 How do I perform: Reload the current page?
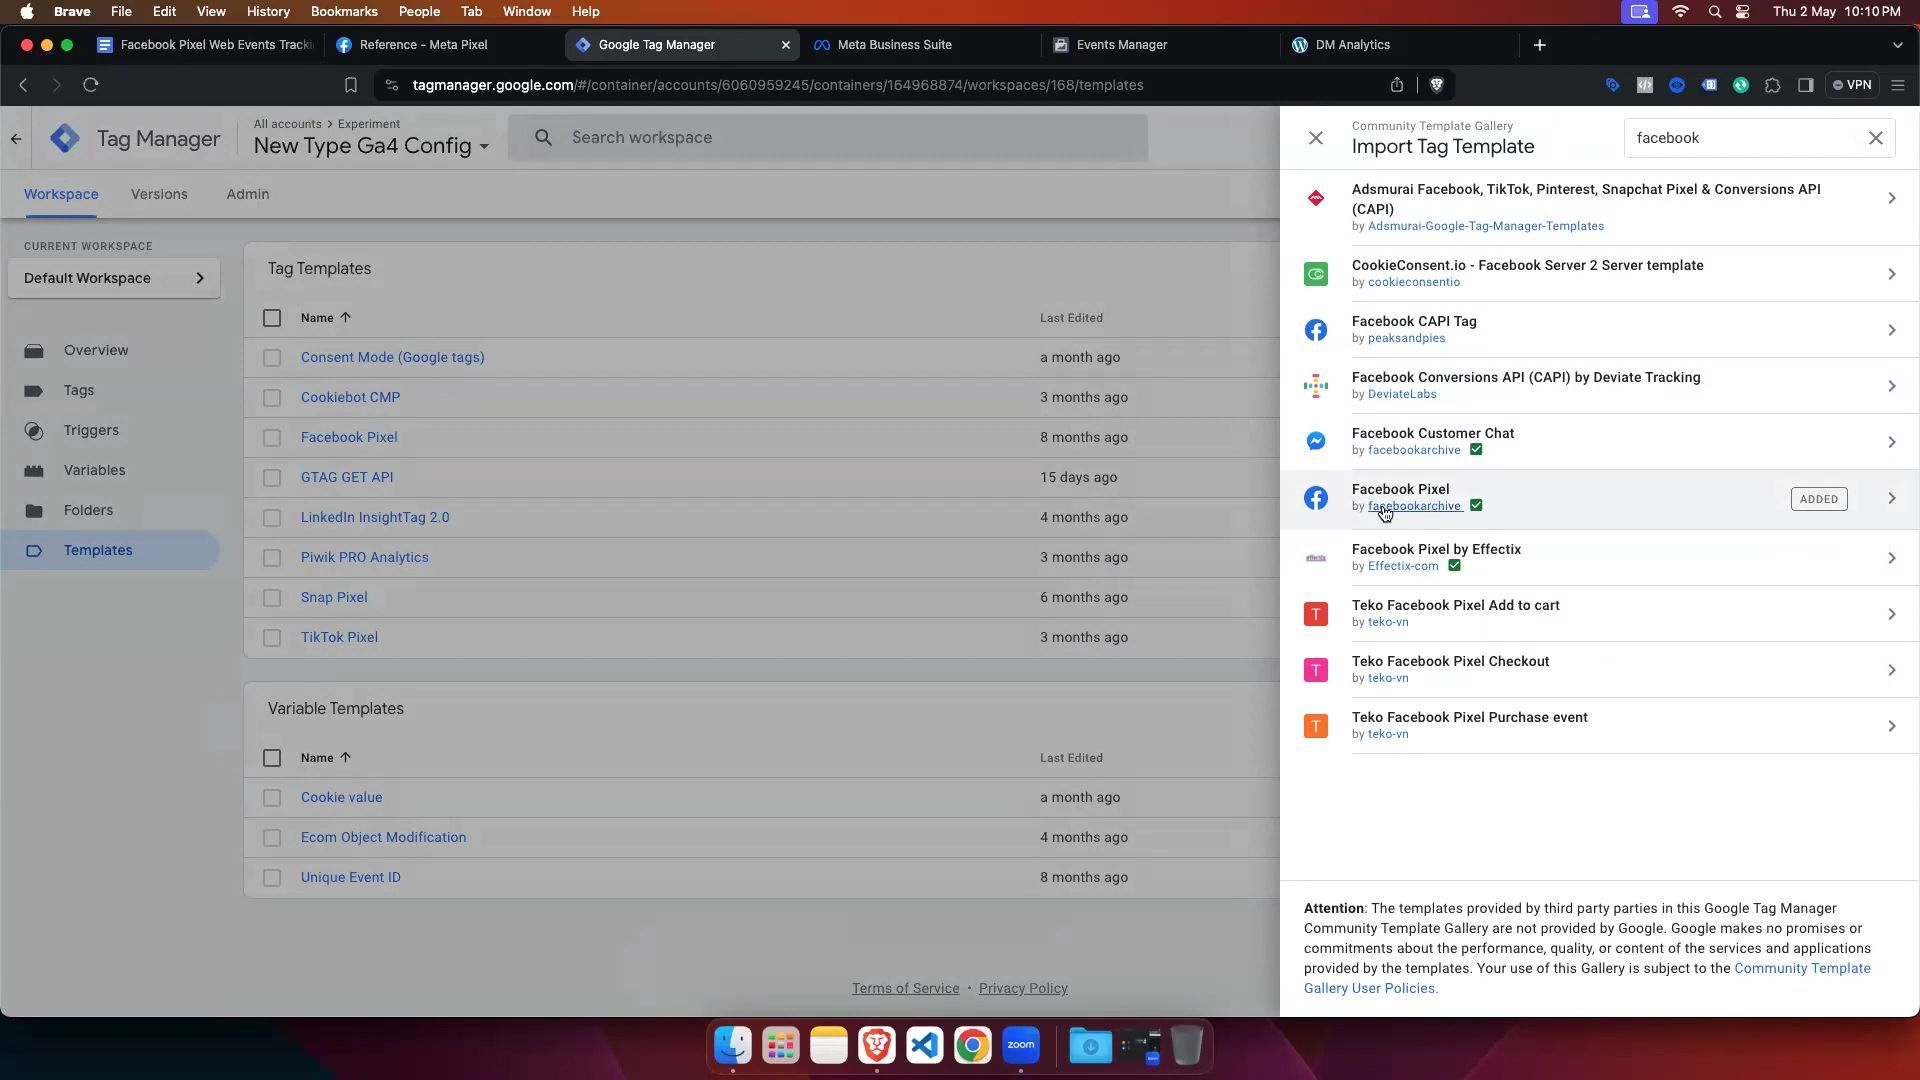pos(91,85)
